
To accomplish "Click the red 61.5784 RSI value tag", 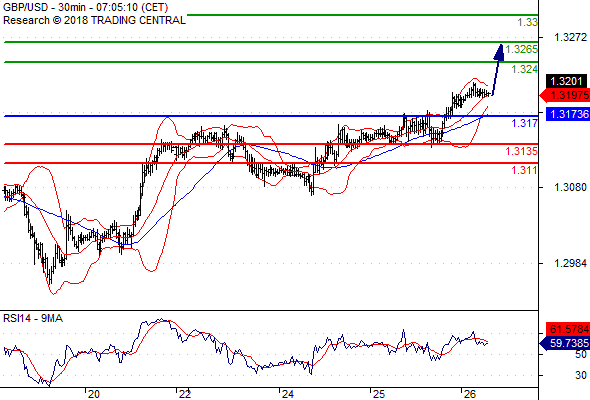I will (x=567, y=329).
